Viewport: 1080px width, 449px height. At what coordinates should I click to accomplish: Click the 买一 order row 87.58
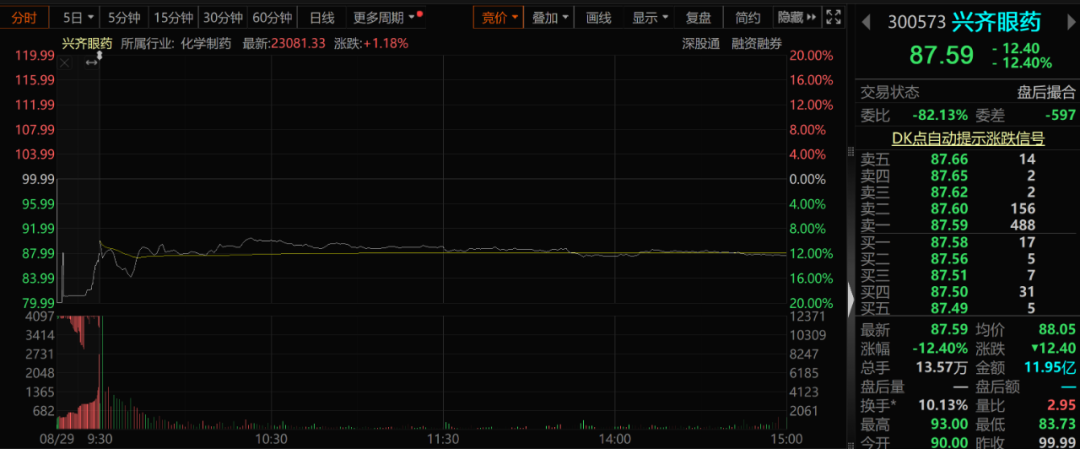tap(968, 242)
